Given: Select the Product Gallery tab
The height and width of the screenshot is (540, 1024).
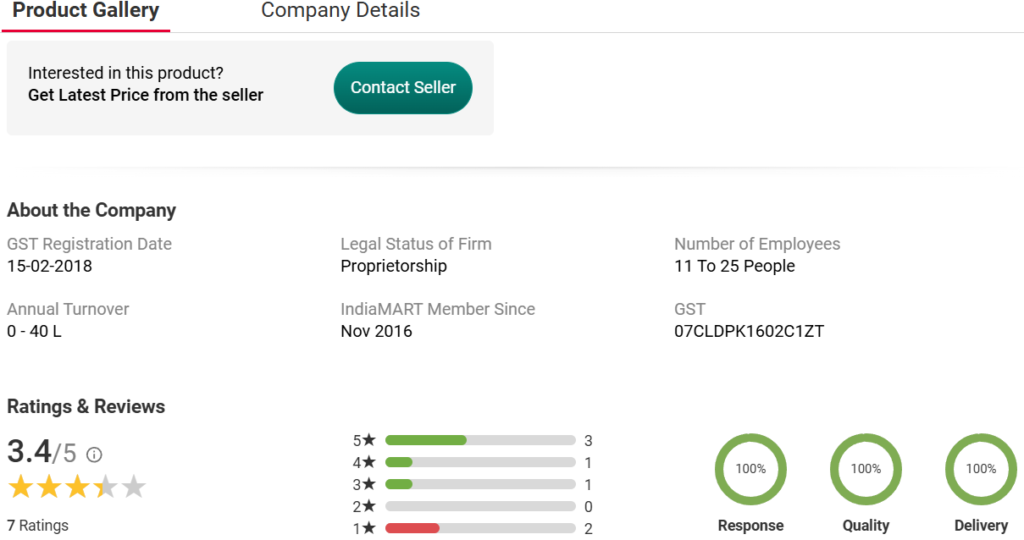Looking at the screenshot, I should [x=85, y=11].
